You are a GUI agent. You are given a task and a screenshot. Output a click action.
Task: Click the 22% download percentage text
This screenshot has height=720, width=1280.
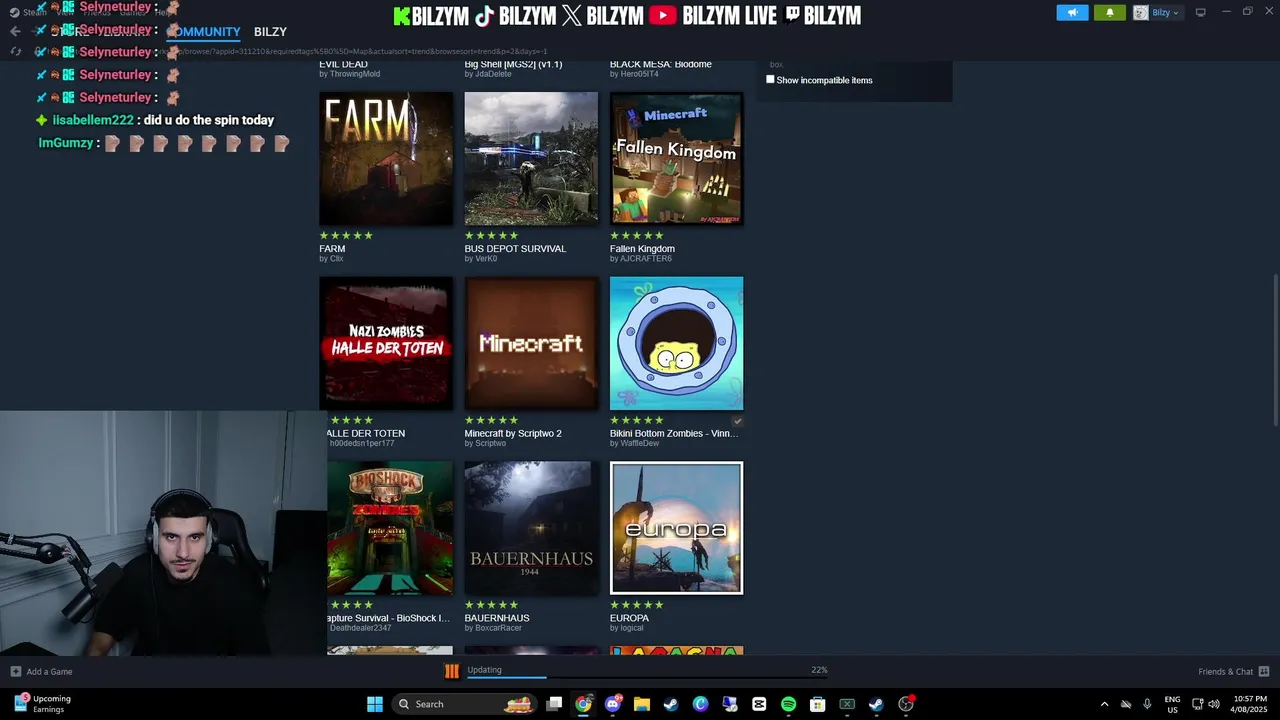point(819,670)
